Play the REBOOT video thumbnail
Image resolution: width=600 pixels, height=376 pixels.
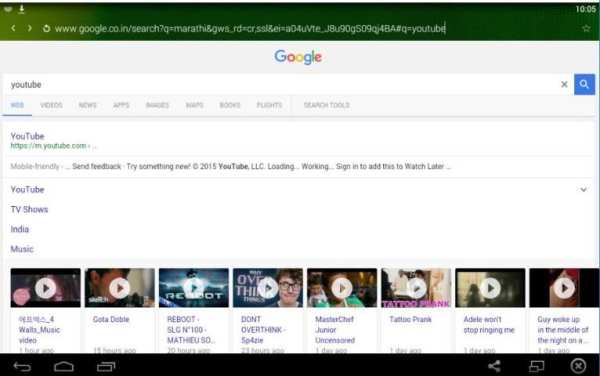pos(194,288)
